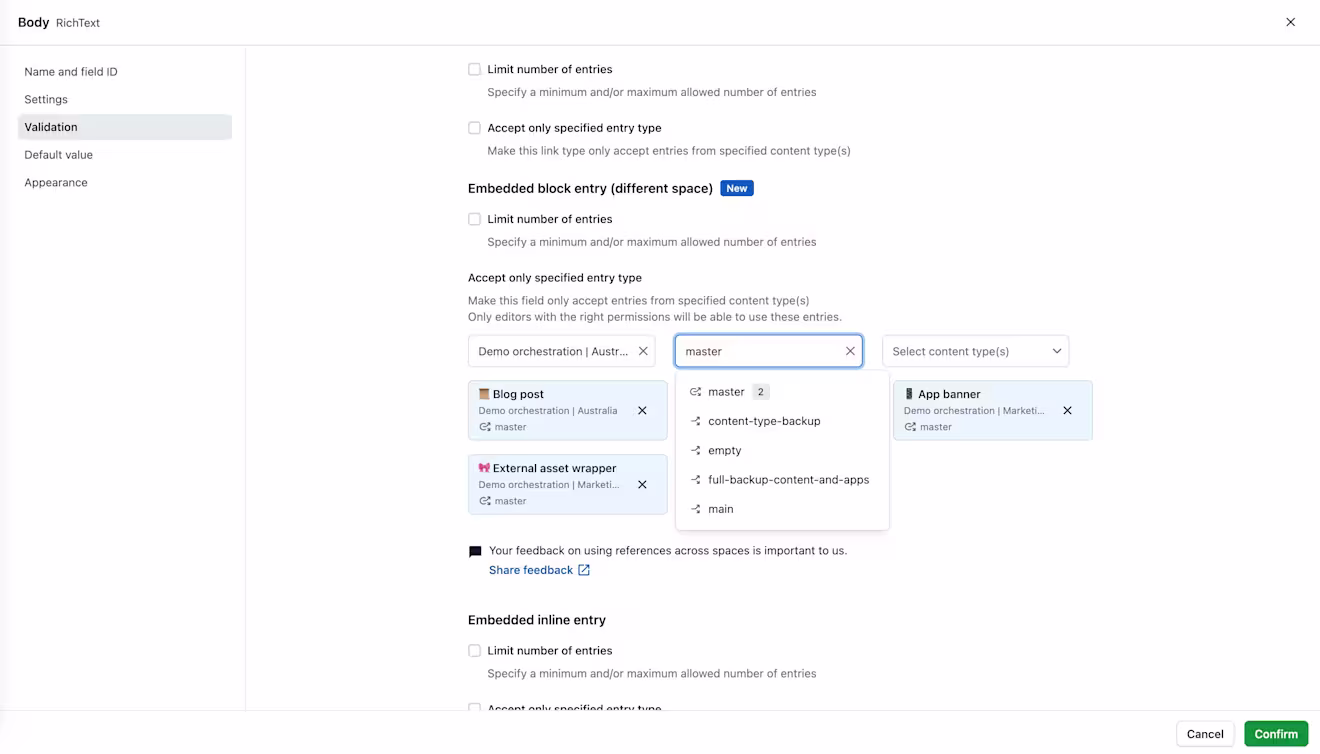The width and height of the screenshot is (1320, 754).
Task: Close the Body field dialog
Action: point(1290,22)
